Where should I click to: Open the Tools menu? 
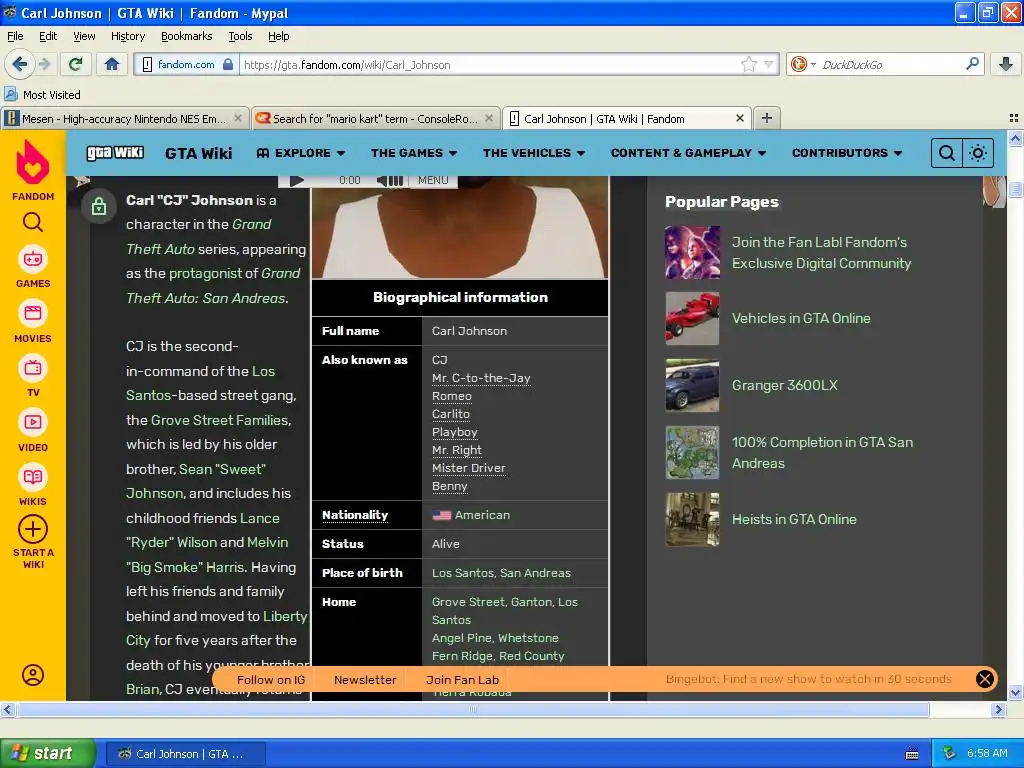pyautogui.click(x=240, y=36)
